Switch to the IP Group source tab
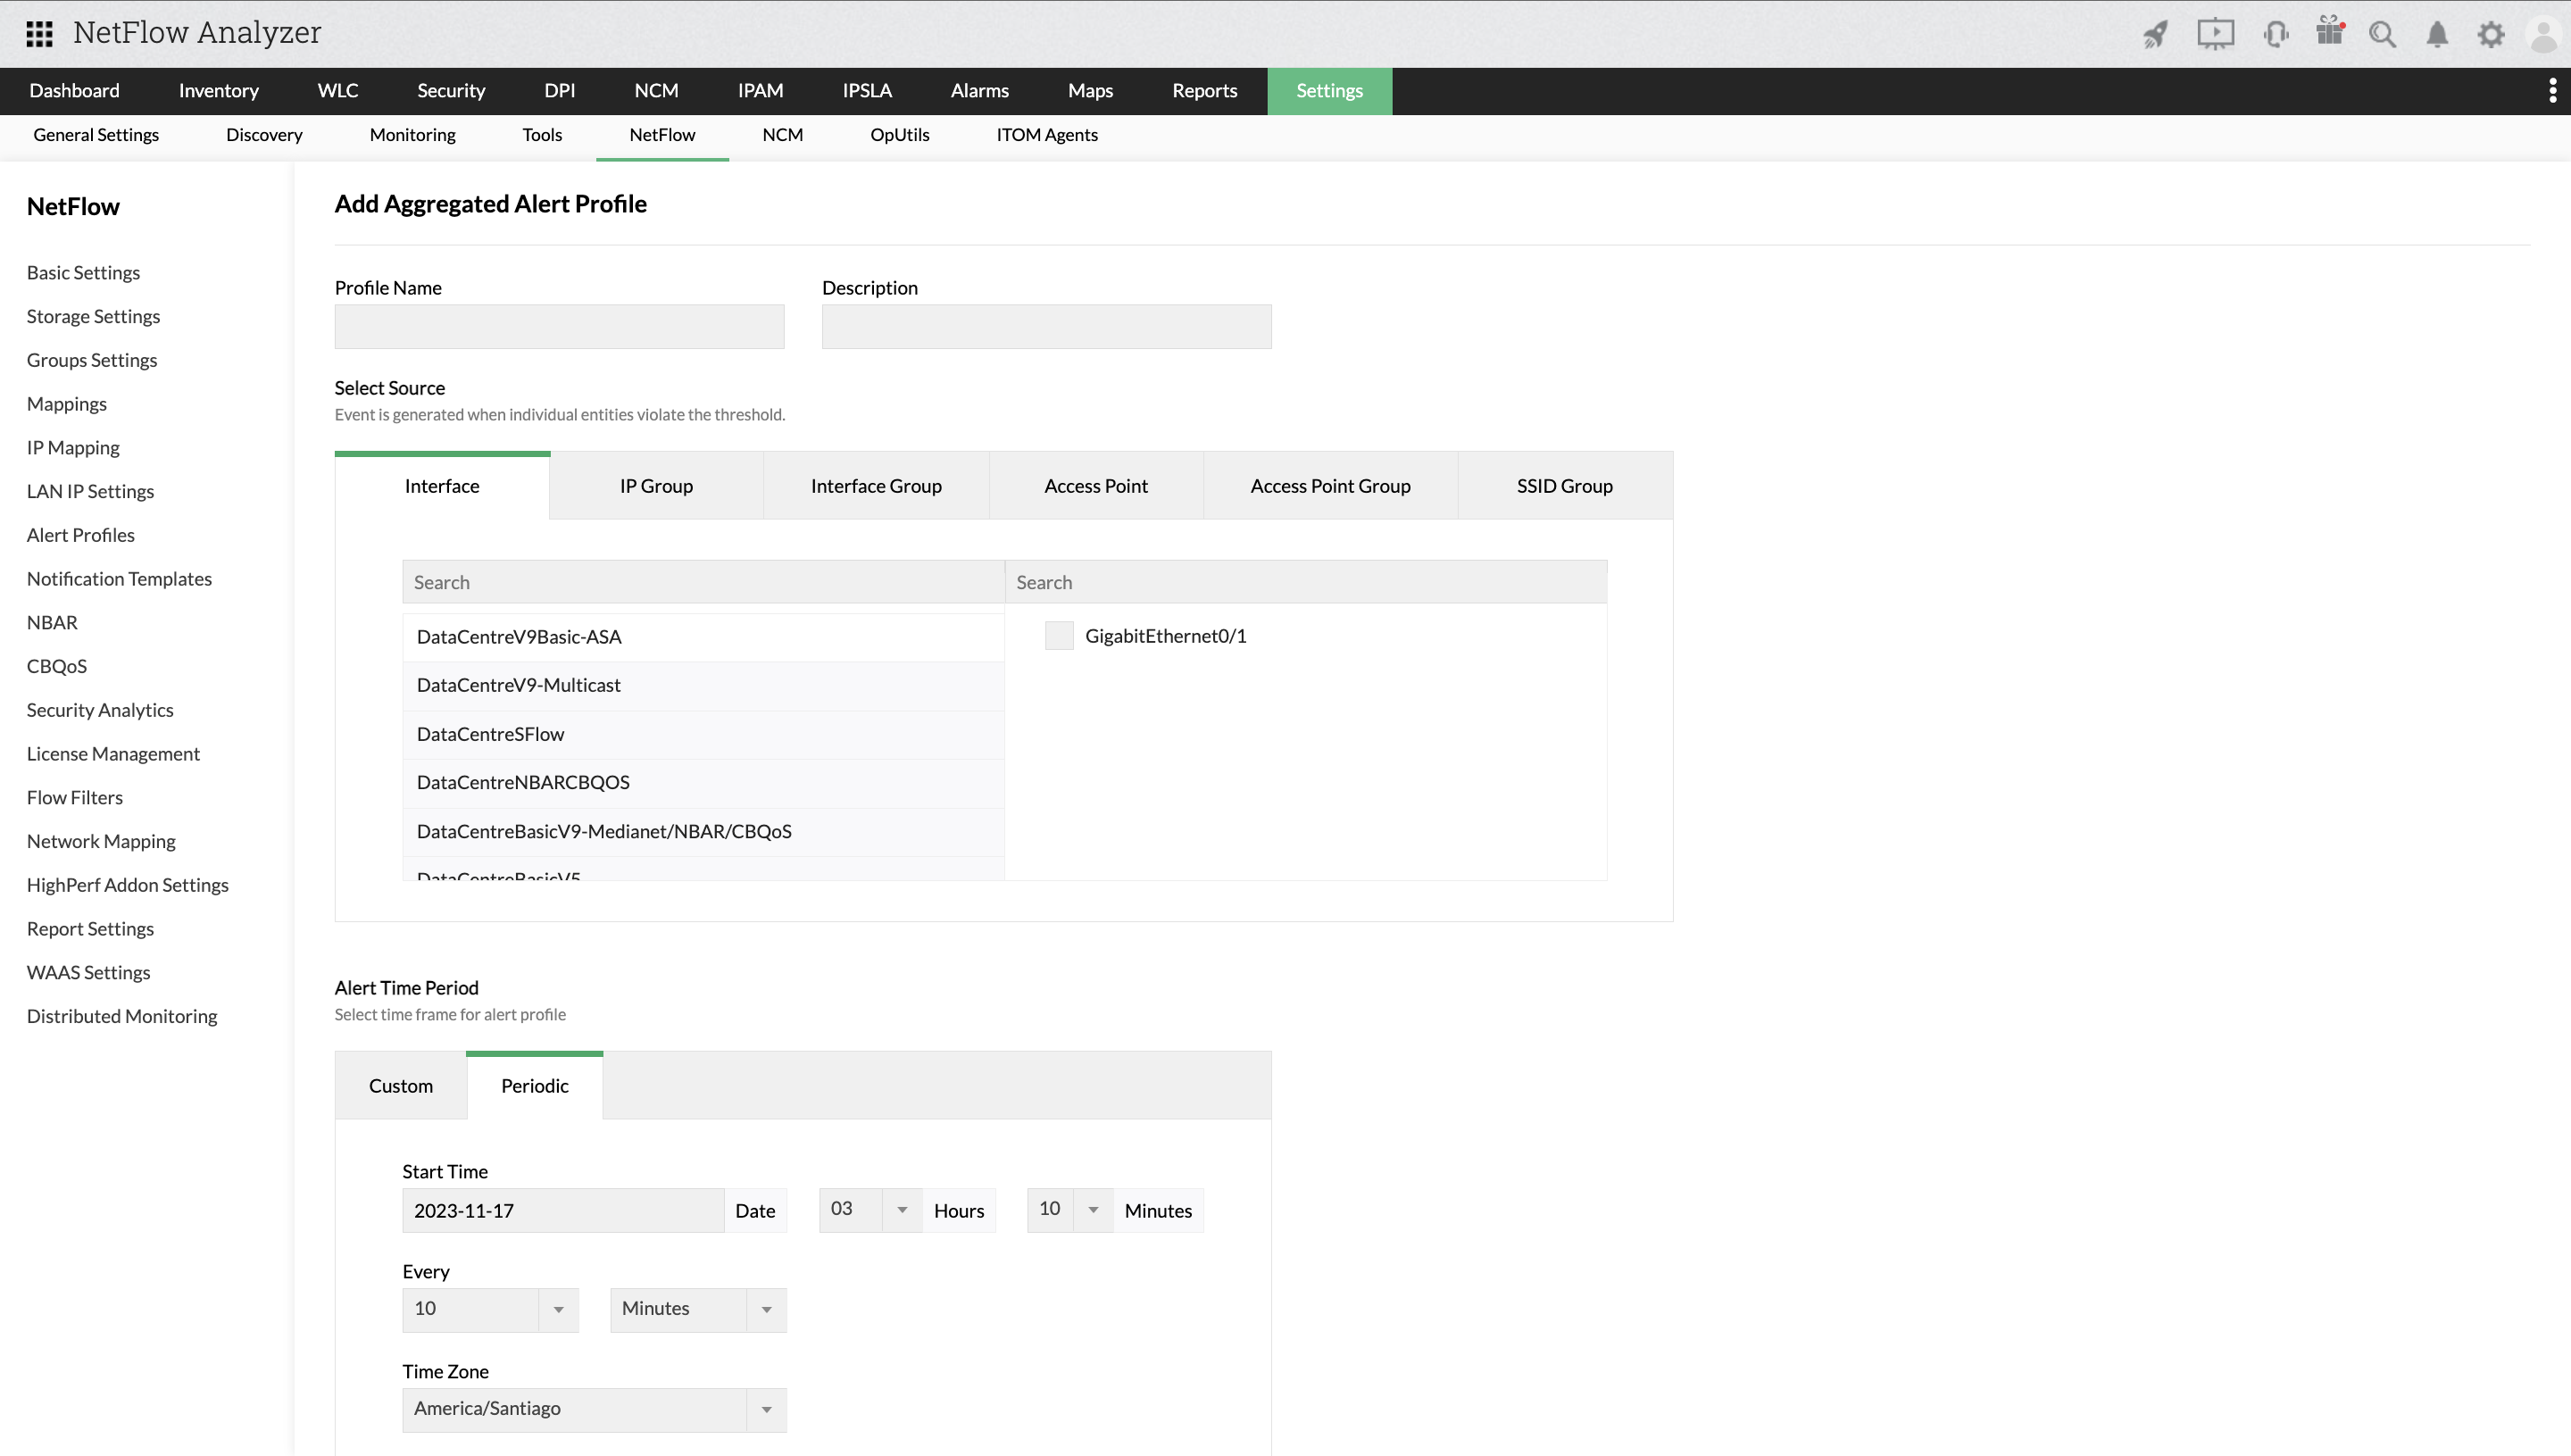Viewport: 2571px width, 1456px height. 656,485
